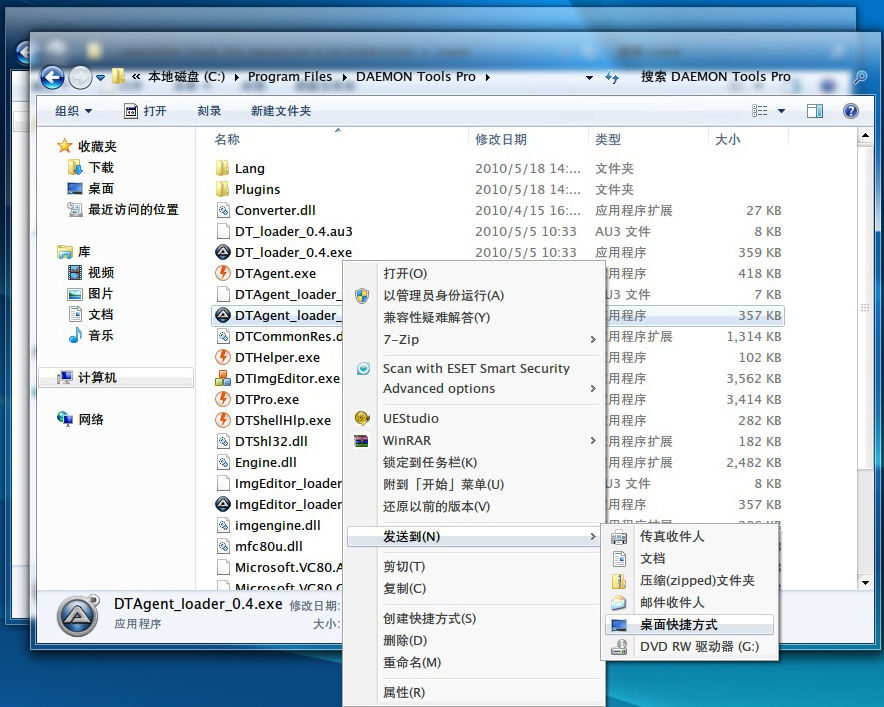Open the address bar history dropdown
The height and width of the screenshot is (707, 884).
tap(589, 78)
